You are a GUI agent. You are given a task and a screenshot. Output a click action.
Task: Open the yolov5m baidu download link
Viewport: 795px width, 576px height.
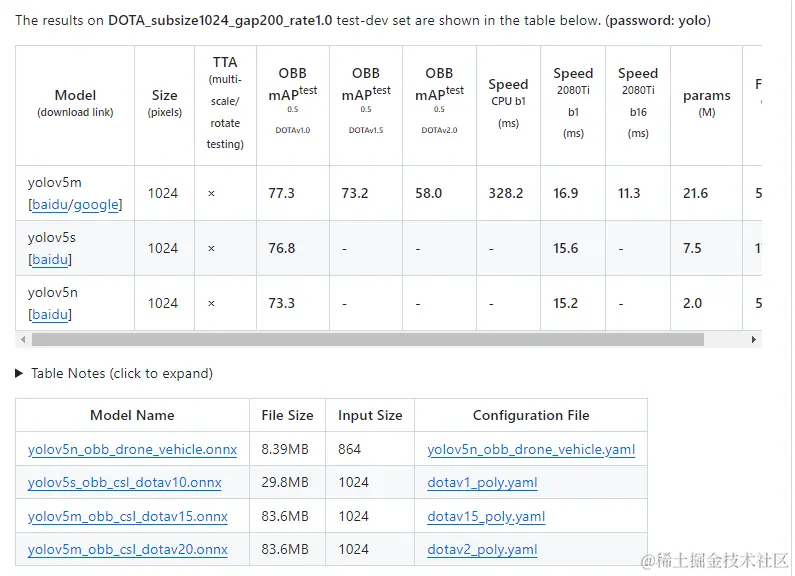click(x=50, y=205)
